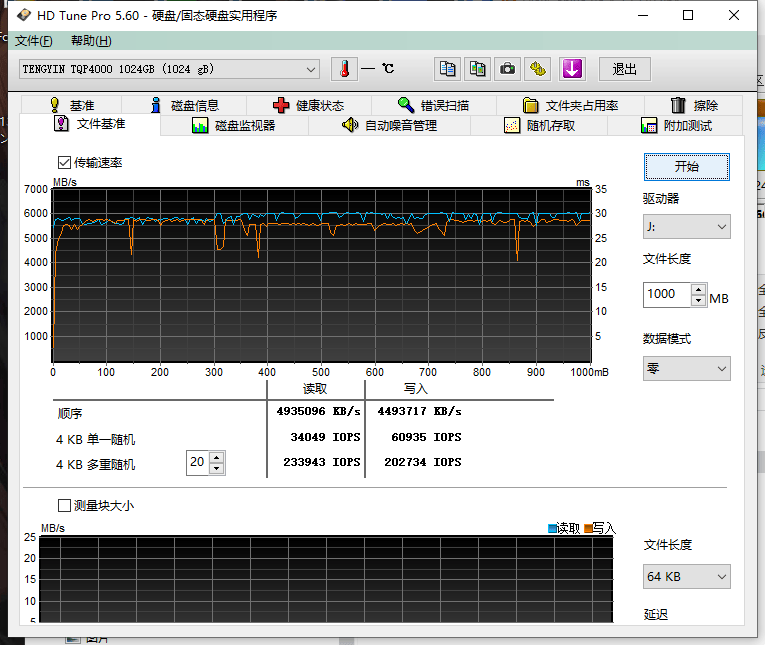
Task: Click the 延迟 label
Action: coord(655,614)
